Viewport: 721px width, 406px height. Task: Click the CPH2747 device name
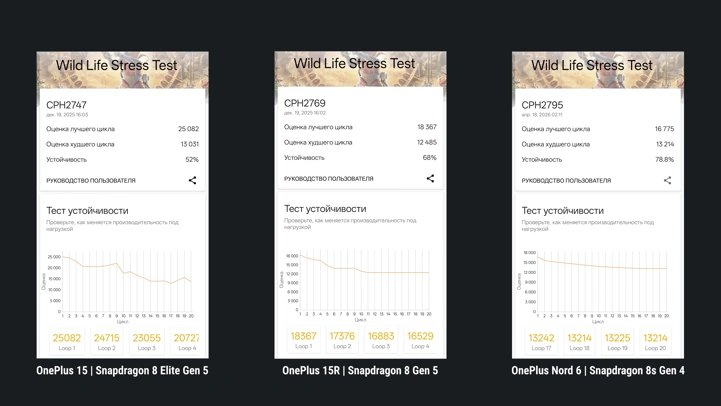click(66, 105)
